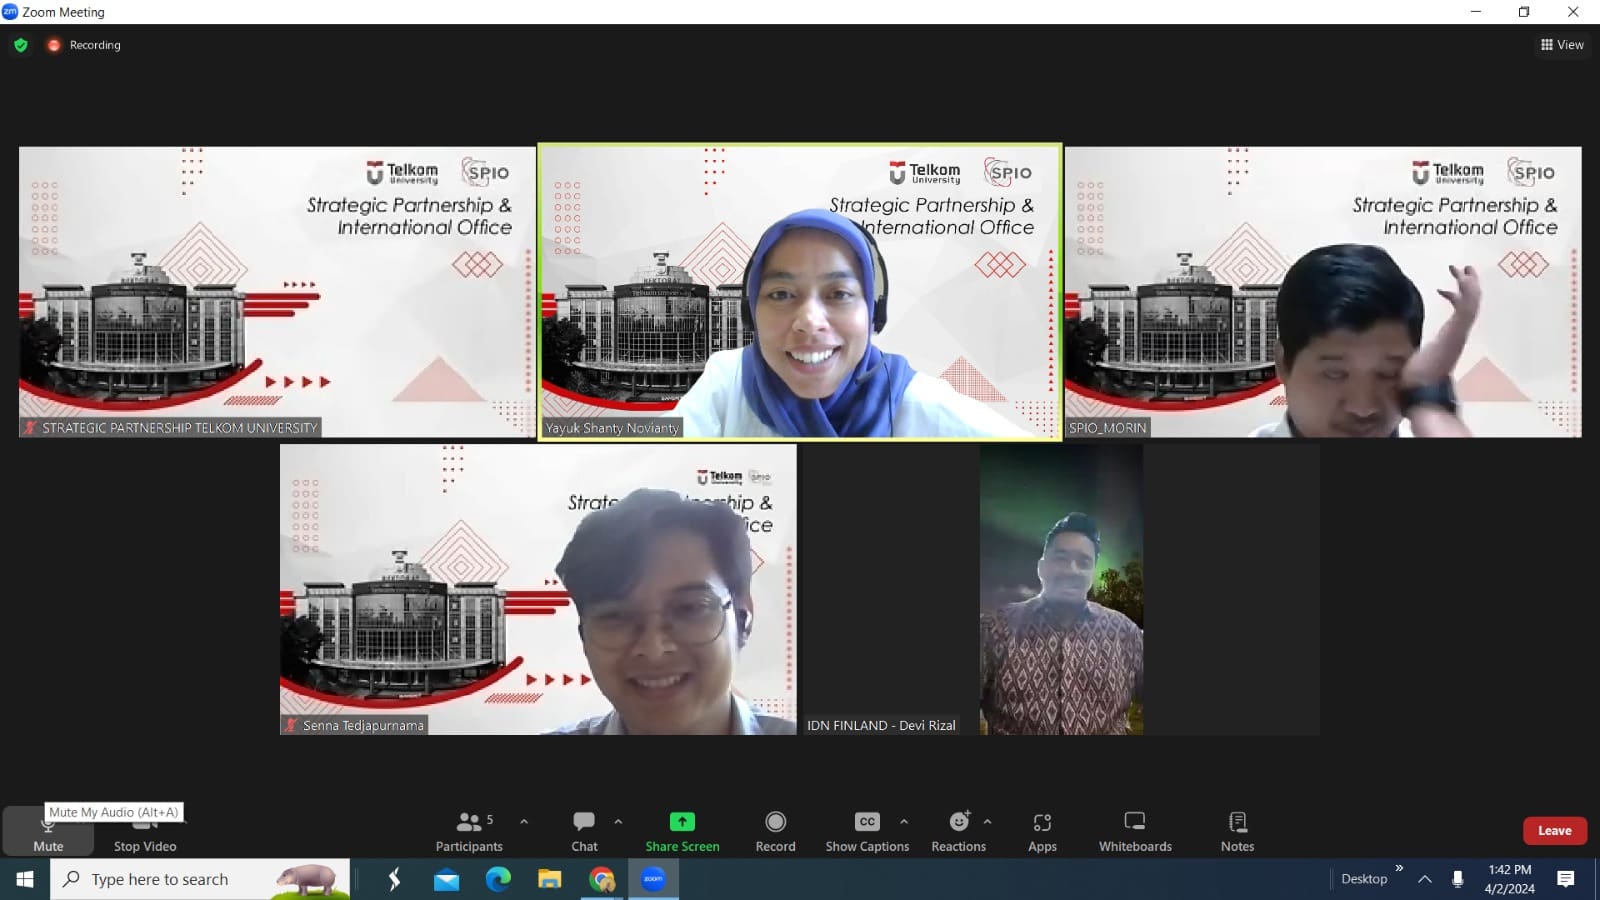Open the Participants panel
The image size is (1600, 900).
468,831
